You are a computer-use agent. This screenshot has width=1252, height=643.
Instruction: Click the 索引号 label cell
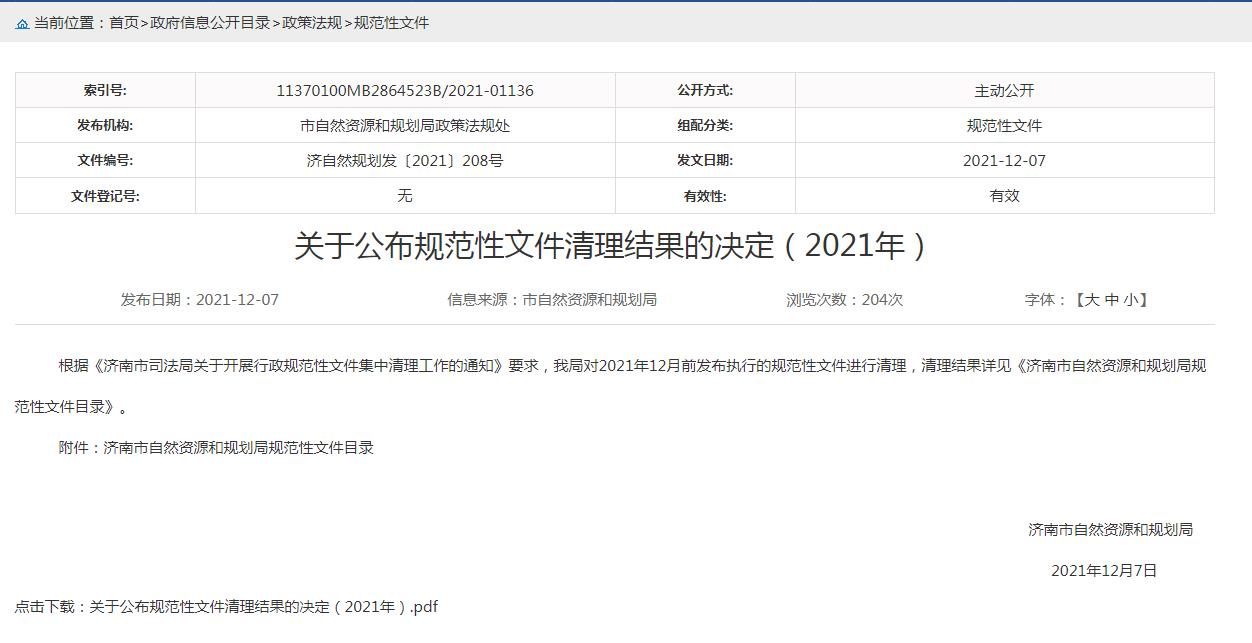pyautogui.click(x=105, y=90)
